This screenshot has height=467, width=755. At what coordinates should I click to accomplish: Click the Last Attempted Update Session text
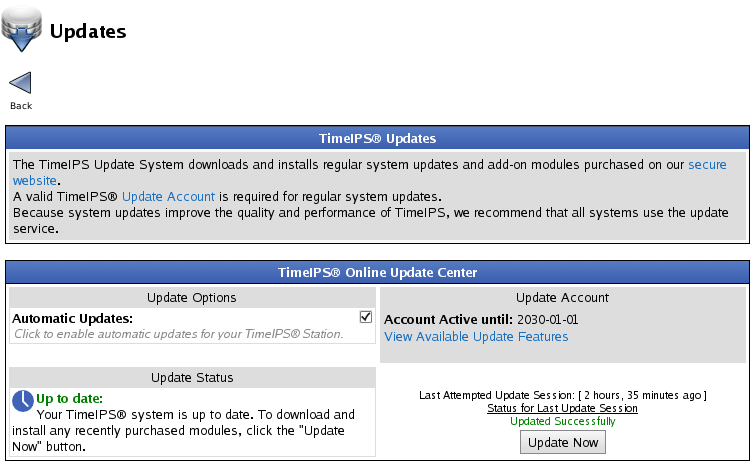click(562, 395)
